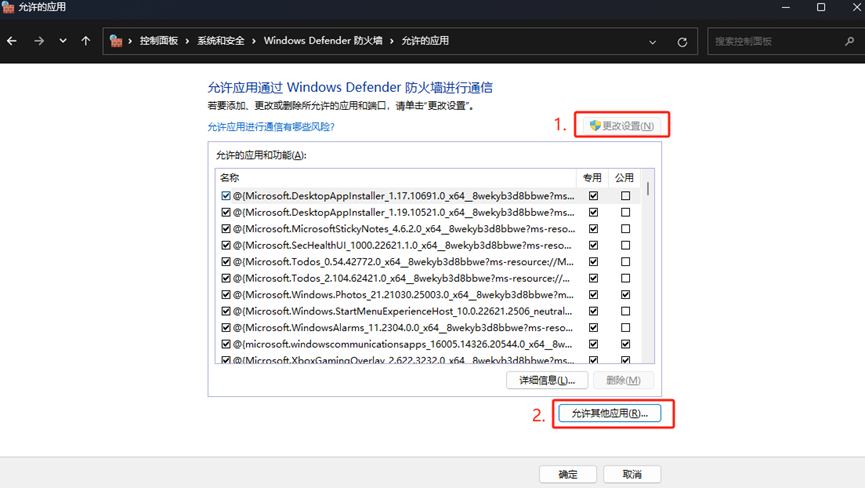Toggle 公用 checkbox for Todos_2.104.62421.0
865x488 pixels.
(626, 278)
